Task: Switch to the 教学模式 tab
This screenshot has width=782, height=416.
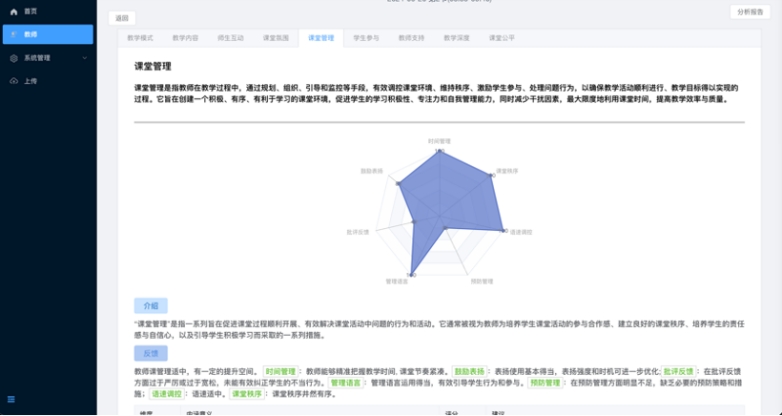Action: (x=140, y=37)
